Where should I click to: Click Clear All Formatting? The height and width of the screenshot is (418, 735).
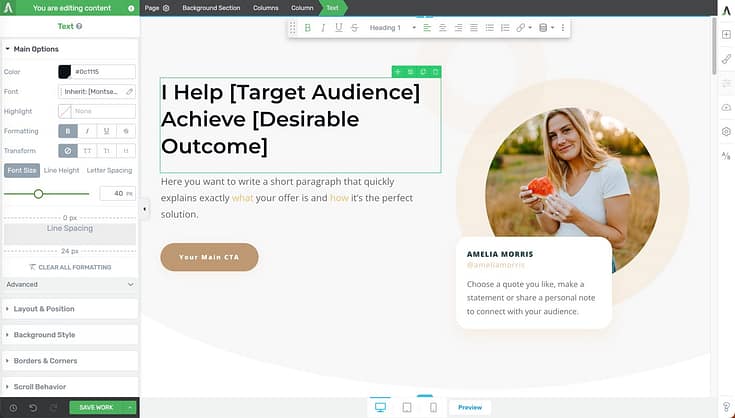[x=69, y=267]
